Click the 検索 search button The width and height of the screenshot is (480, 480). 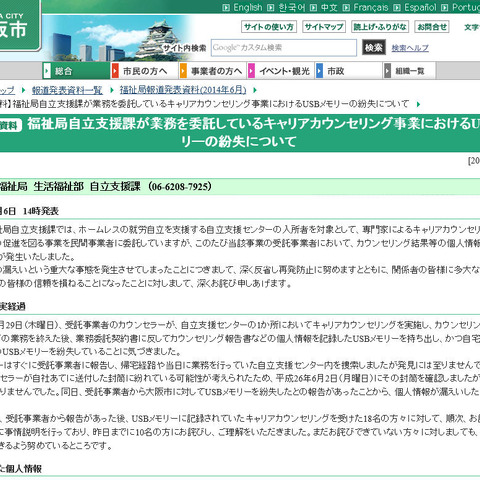point(374,48)
